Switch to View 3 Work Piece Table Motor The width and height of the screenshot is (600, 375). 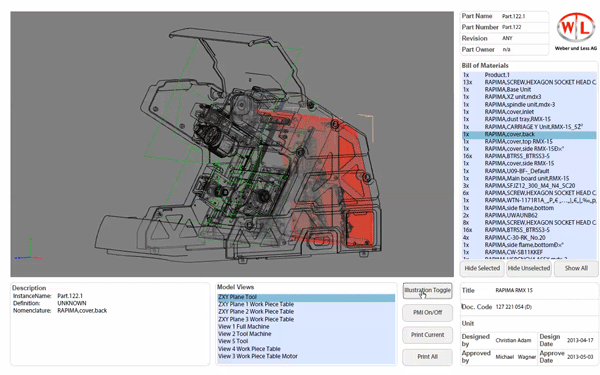306,356
